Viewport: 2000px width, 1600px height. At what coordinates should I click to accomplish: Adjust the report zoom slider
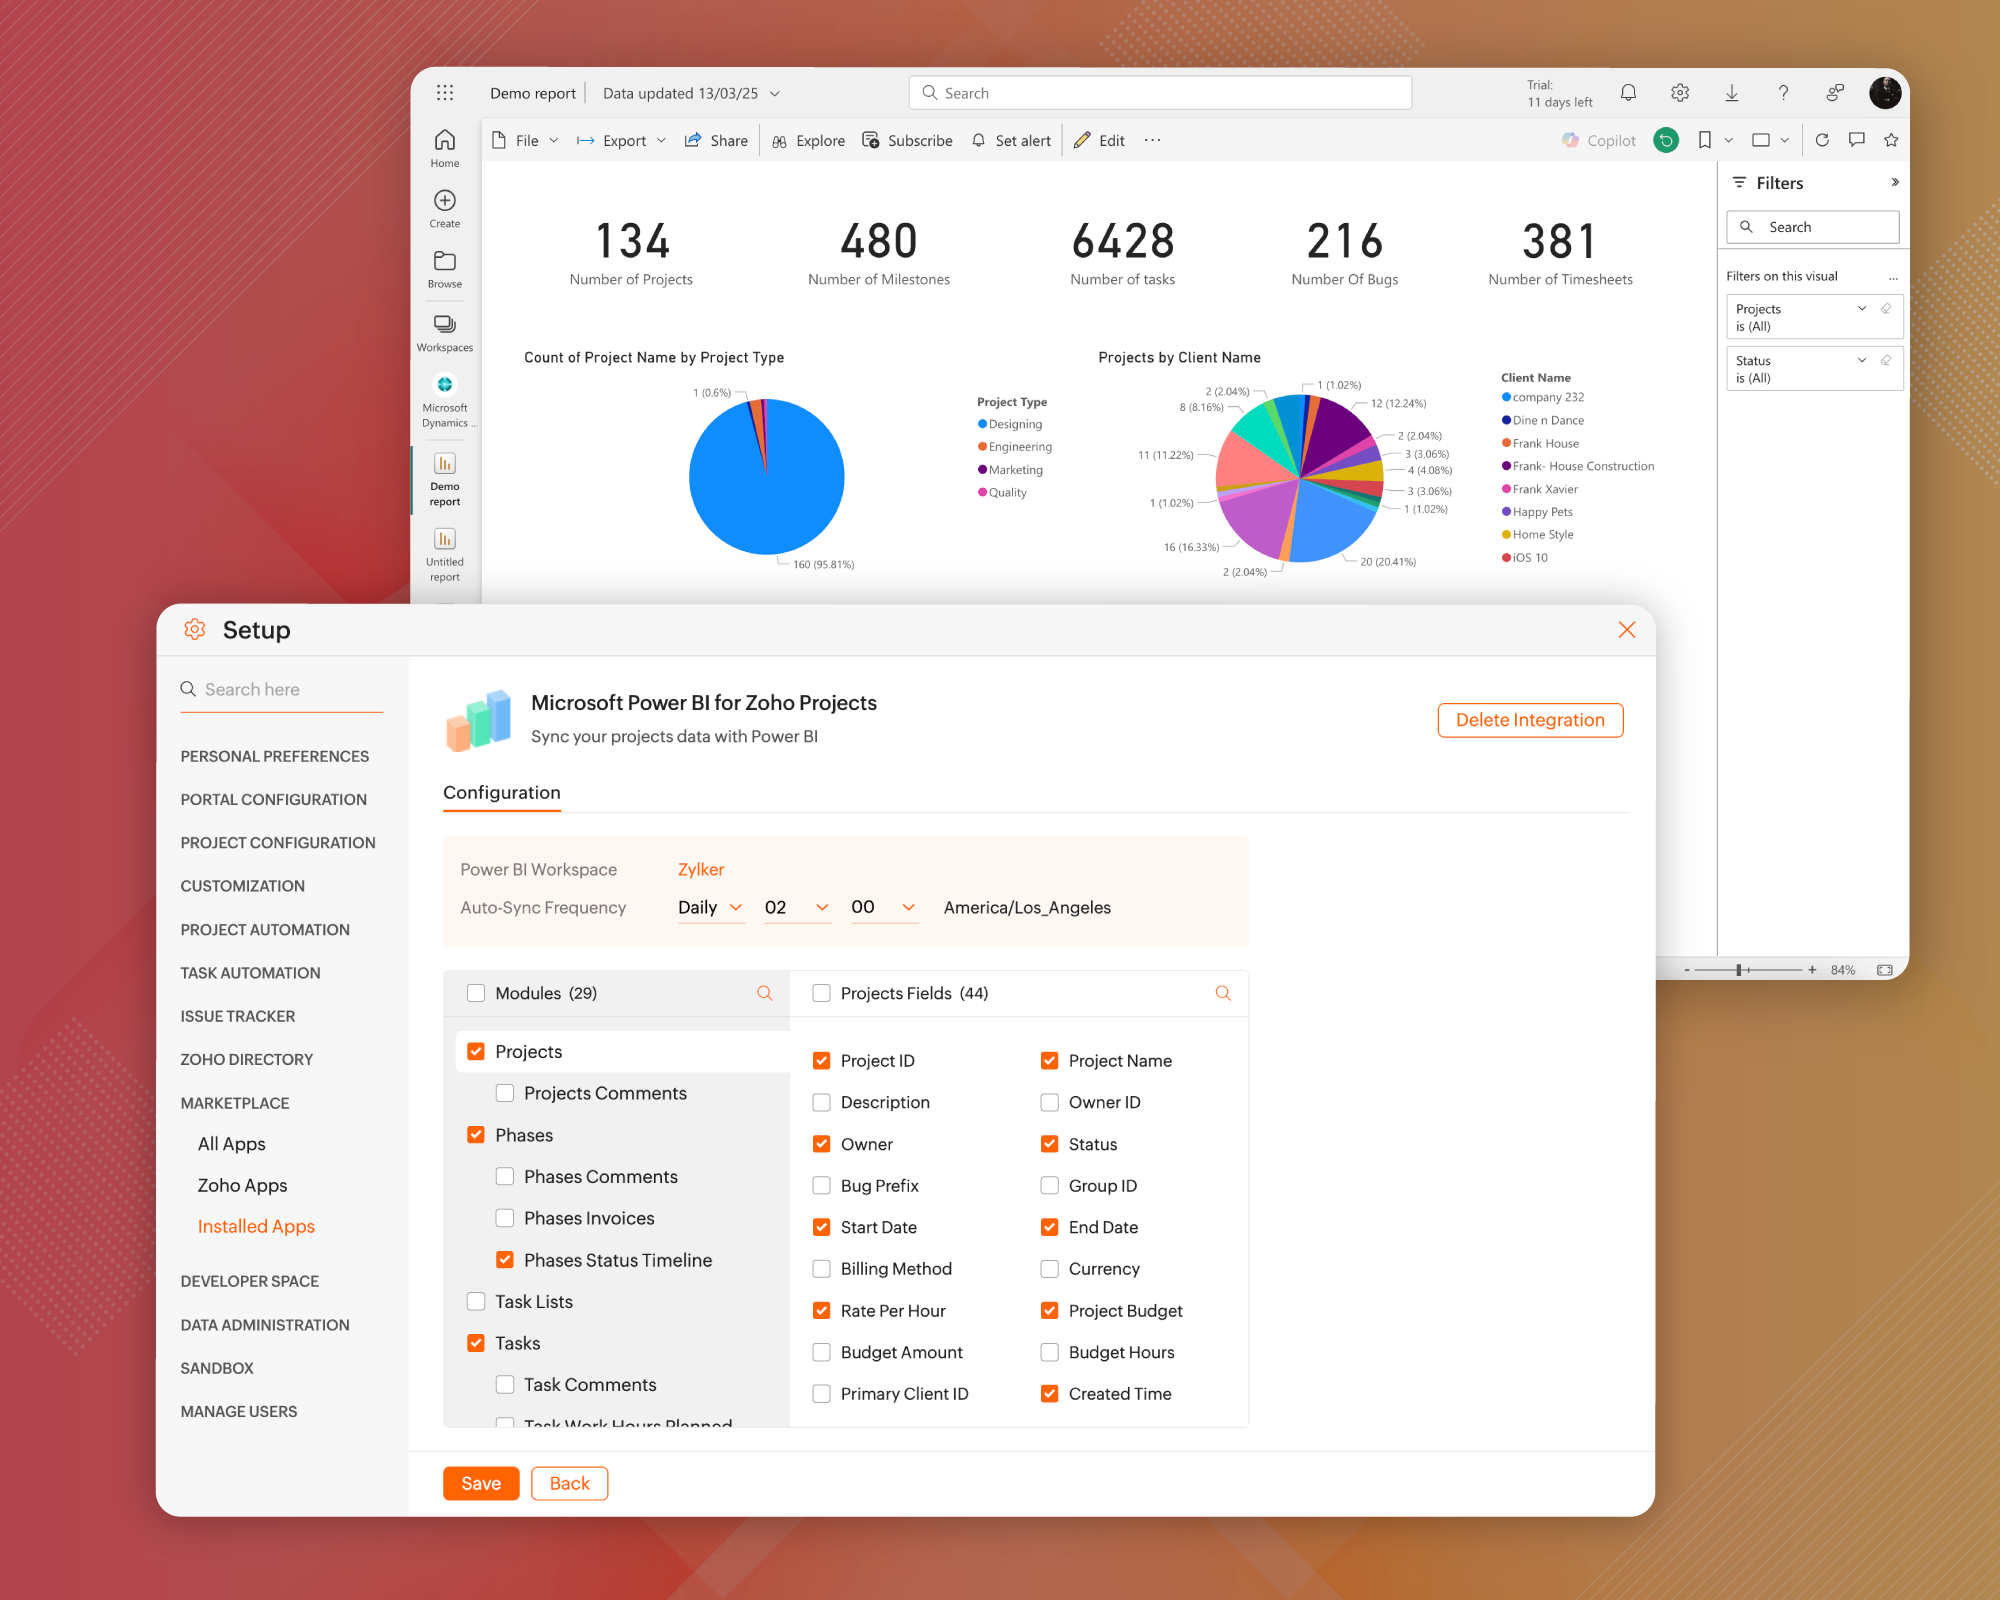coord(1739,970)
